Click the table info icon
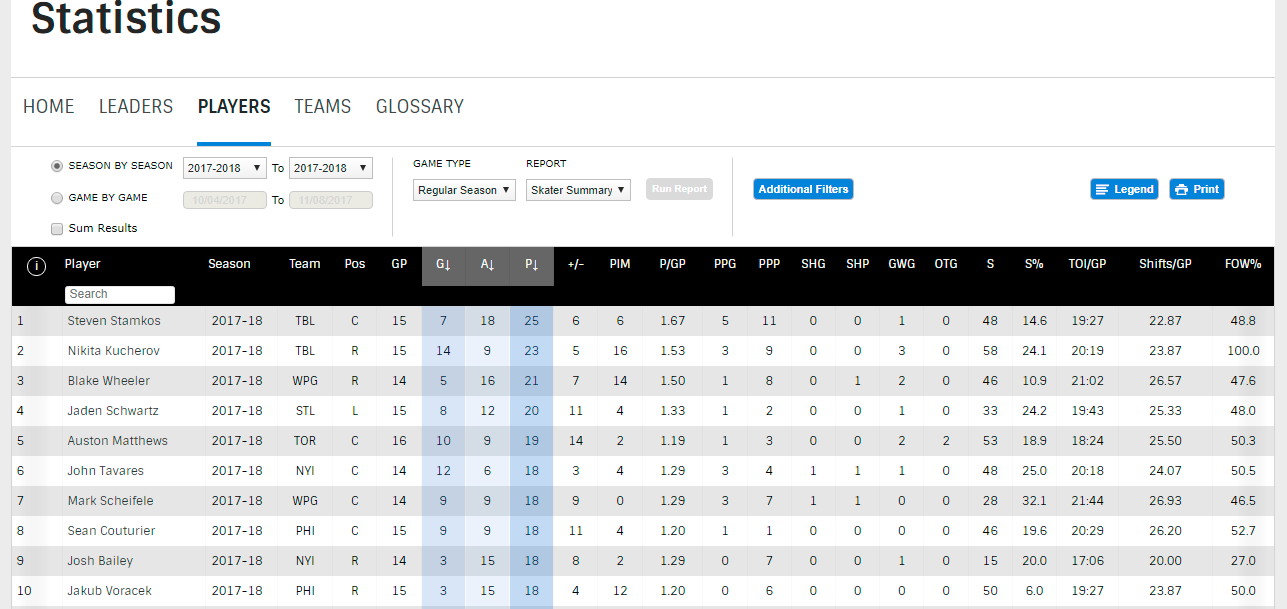1287x609 pixels. (x=37, y=266)
